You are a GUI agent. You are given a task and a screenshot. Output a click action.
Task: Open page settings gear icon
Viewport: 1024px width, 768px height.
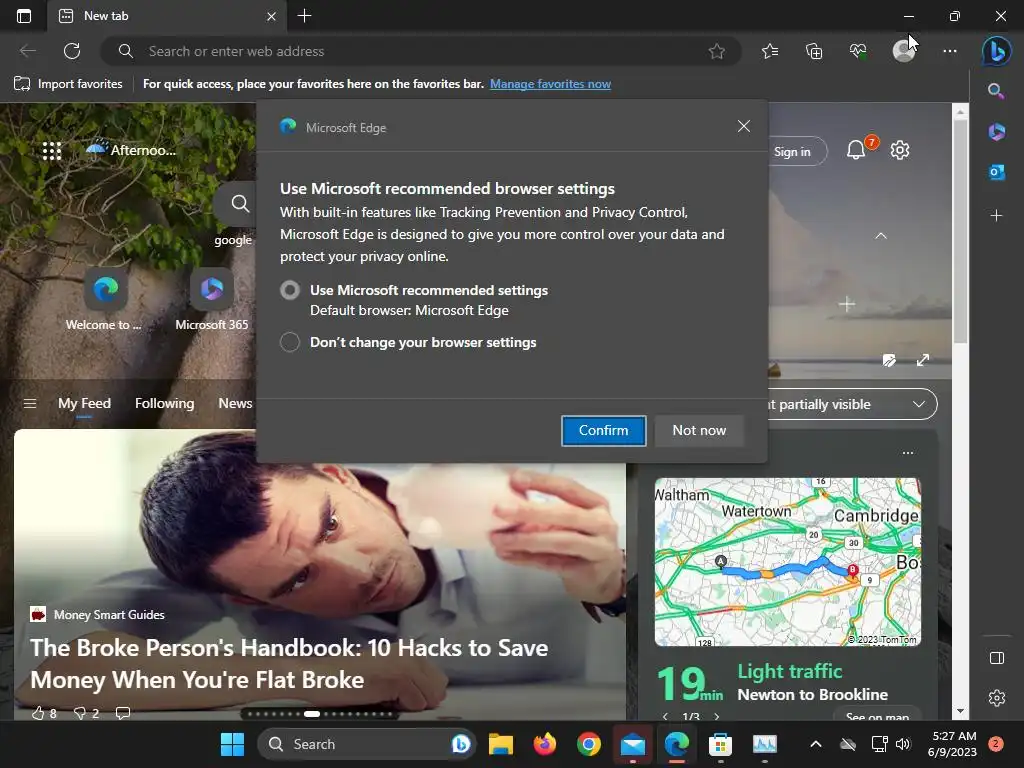pyautogui.click(x=900, y=150)
